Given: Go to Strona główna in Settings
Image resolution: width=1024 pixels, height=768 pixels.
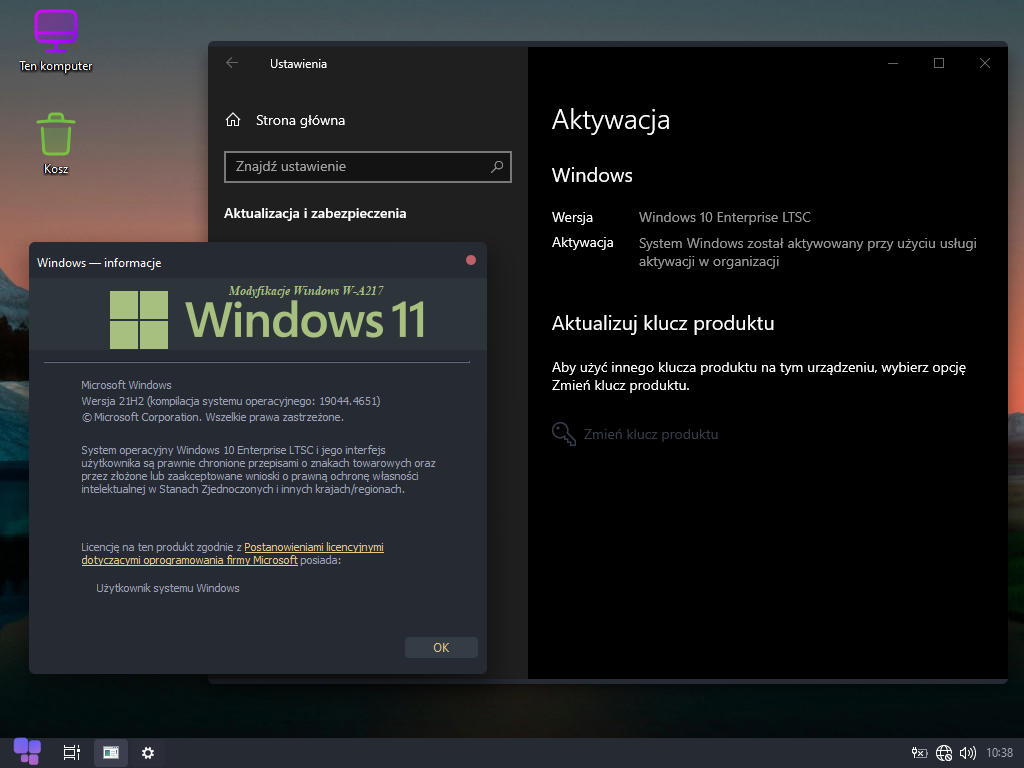Looking at the screenshot, I should (300, 120).
